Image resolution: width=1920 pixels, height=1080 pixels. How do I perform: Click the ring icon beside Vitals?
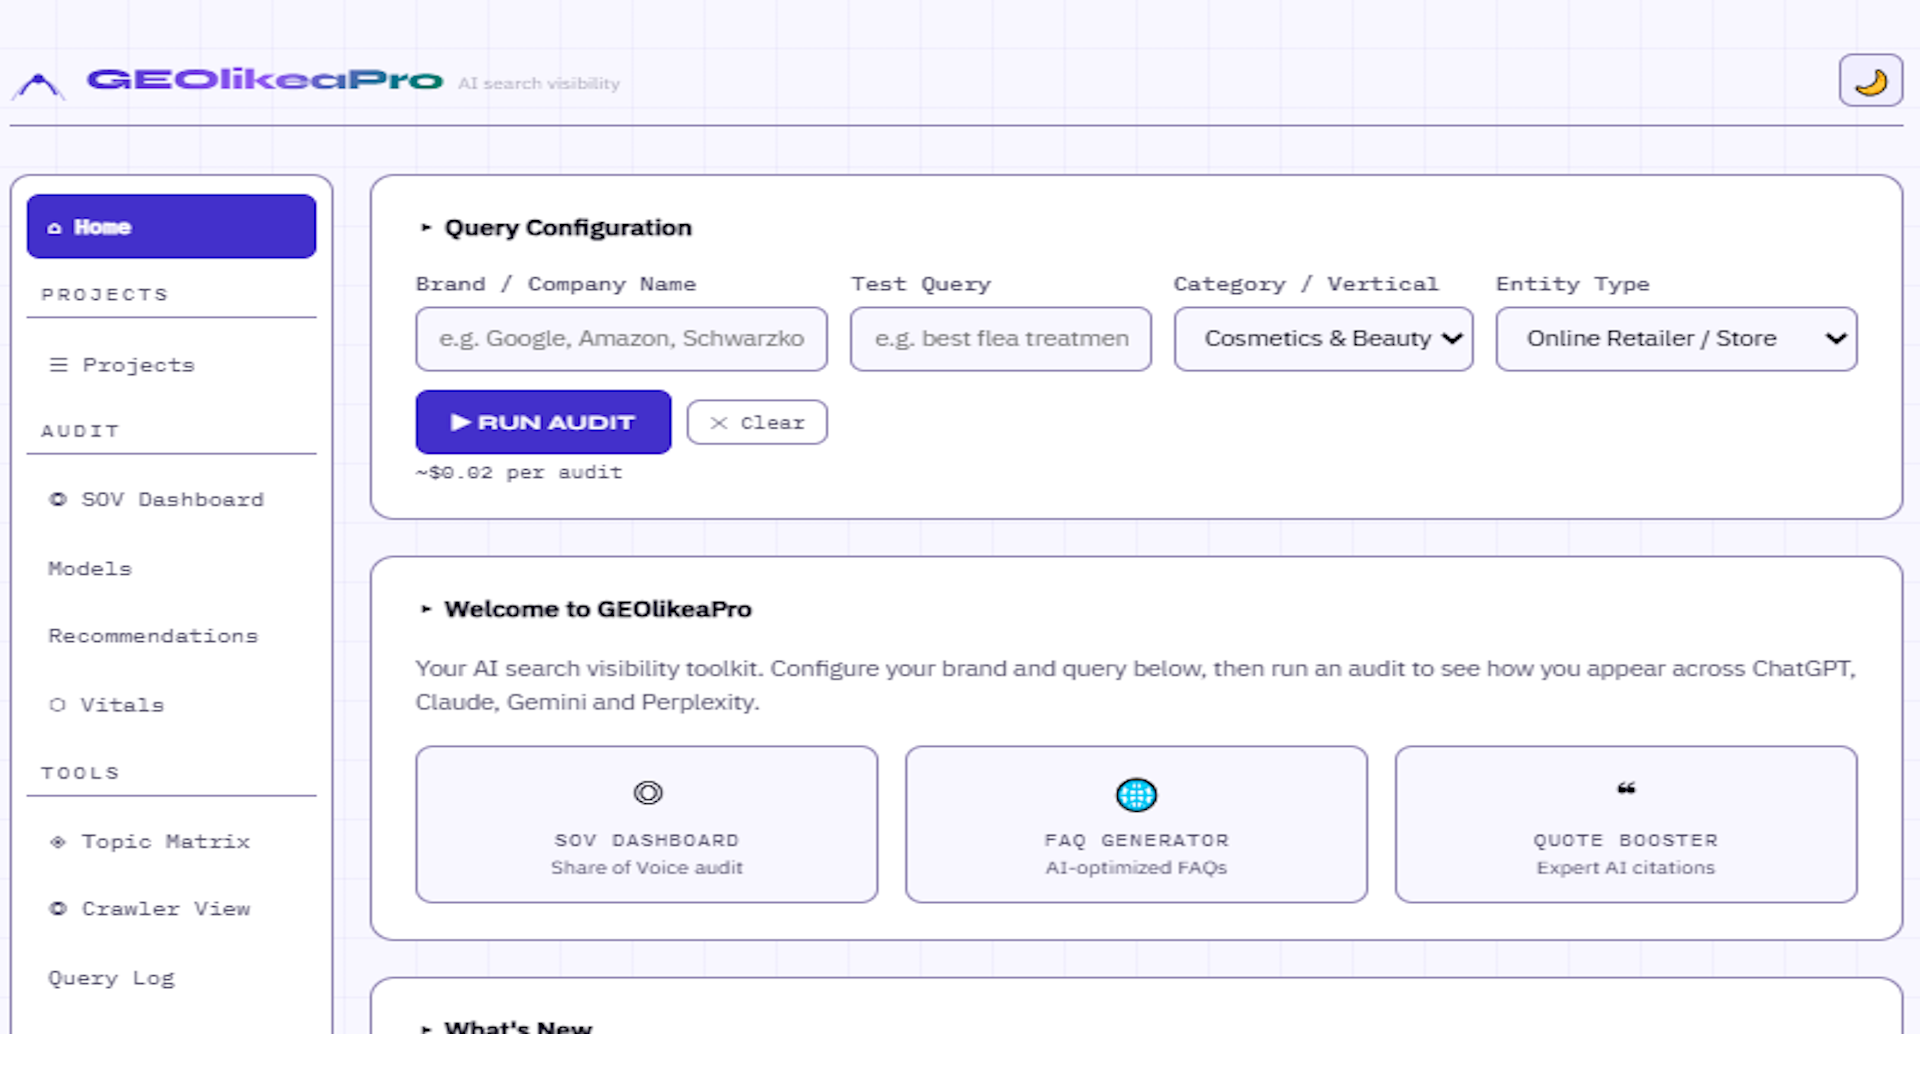tap(57, 705)
